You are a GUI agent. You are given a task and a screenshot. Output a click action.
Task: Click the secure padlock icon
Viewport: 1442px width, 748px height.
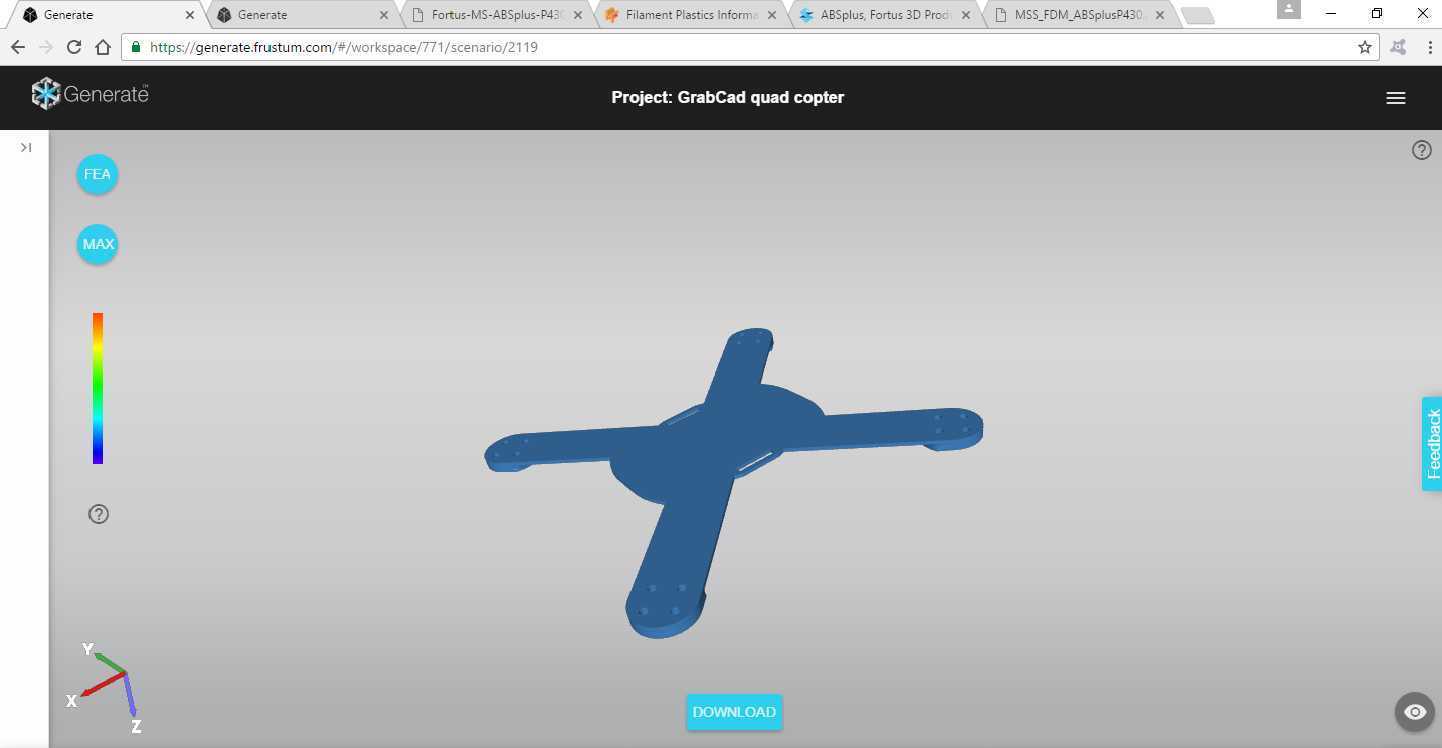[x=136, y=47]
